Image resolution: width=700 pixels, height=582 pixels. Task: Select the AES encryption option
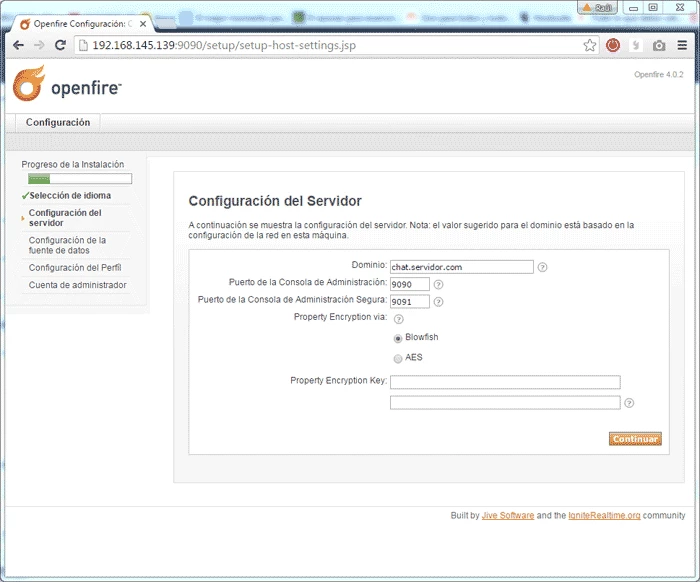click(x=398, y=358)
